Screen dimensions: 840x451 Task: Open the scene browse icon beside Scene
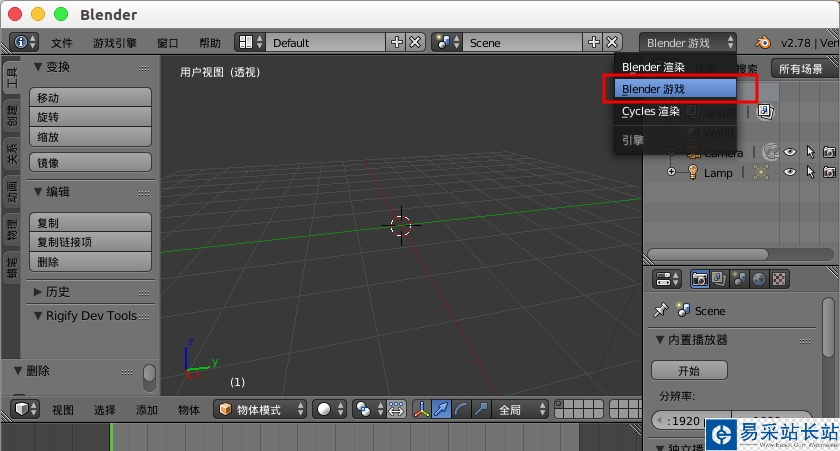tap(447, 42)
